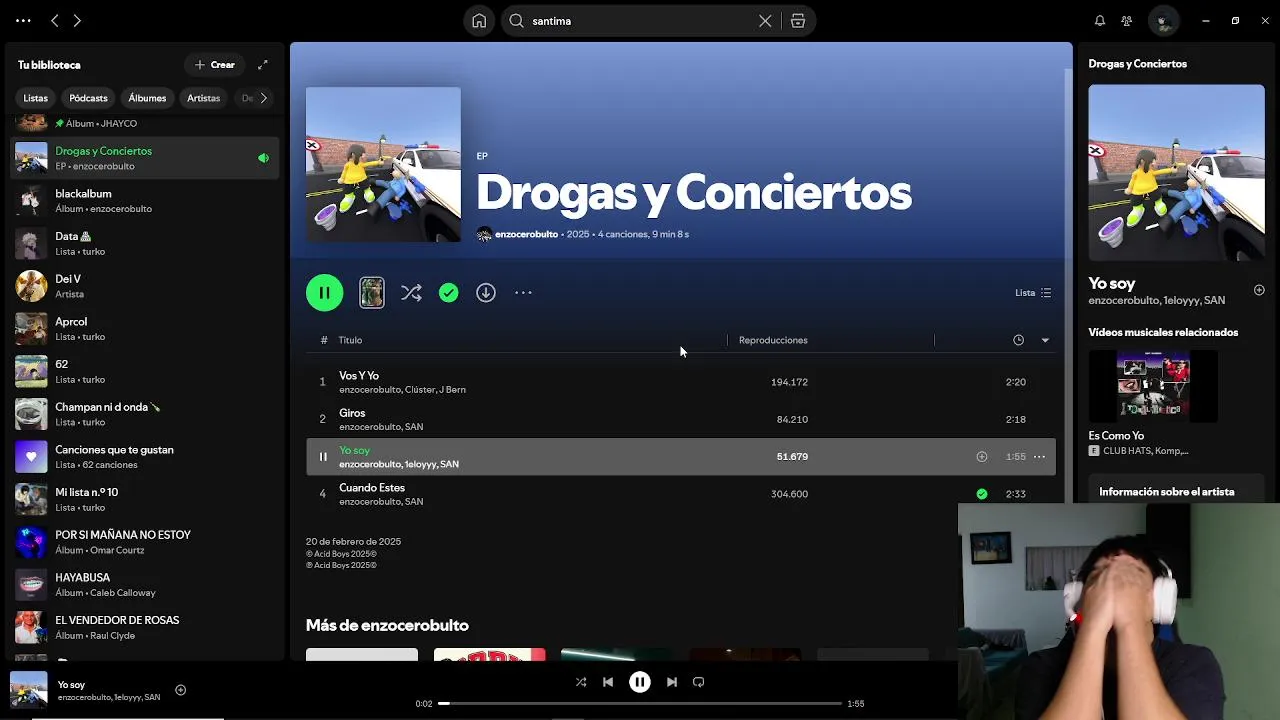Image resolution: width=1280 pixels, height=720 pixels.
Task: Toggle shuffle in the player bar
Action: [581, 682]
